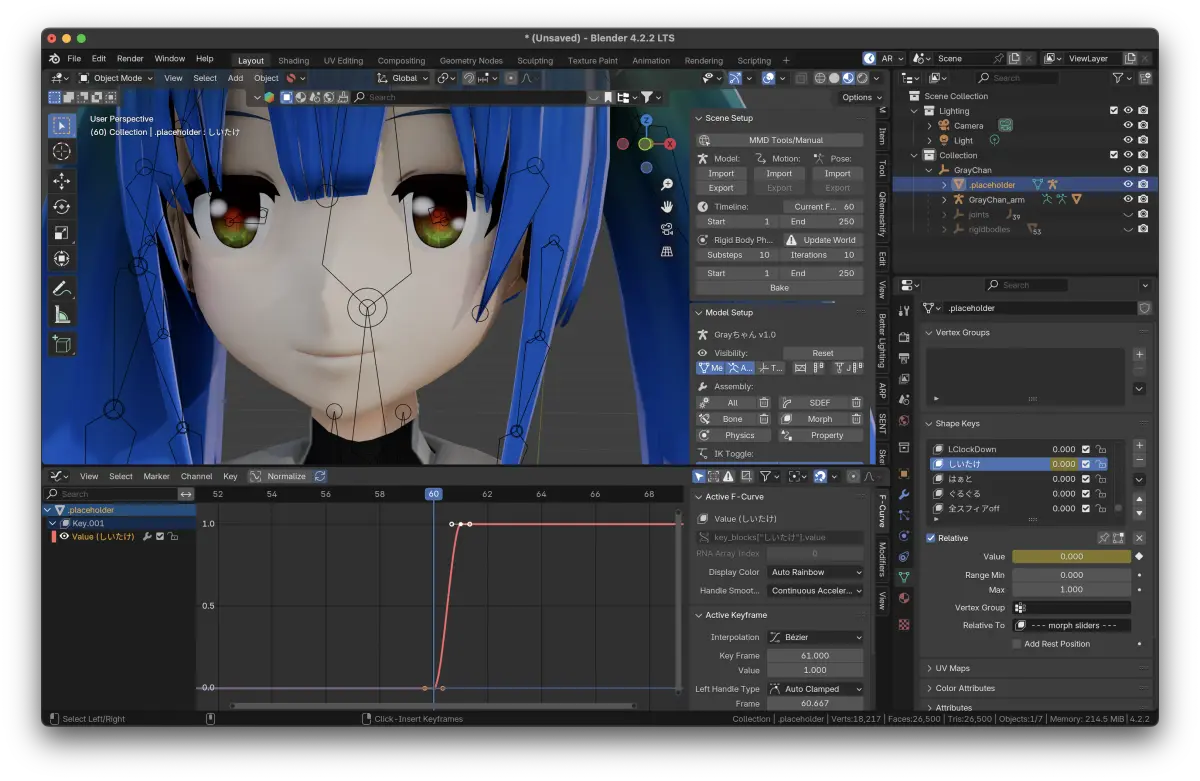Disable Light render camera icon
The width and height of the screenshot is (1200, 781).
(1143, 141)
